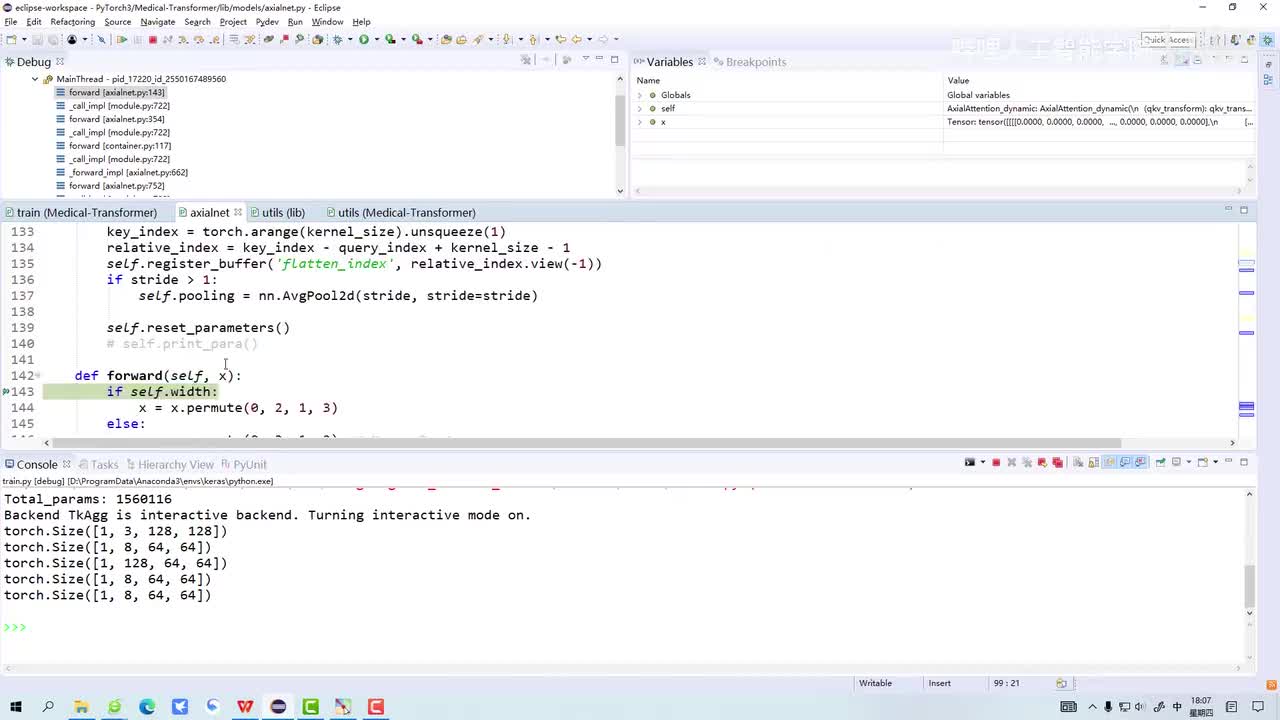Maximize the editor area
The height and width of the screenshot is (720, 1280).
[1244, 210]
